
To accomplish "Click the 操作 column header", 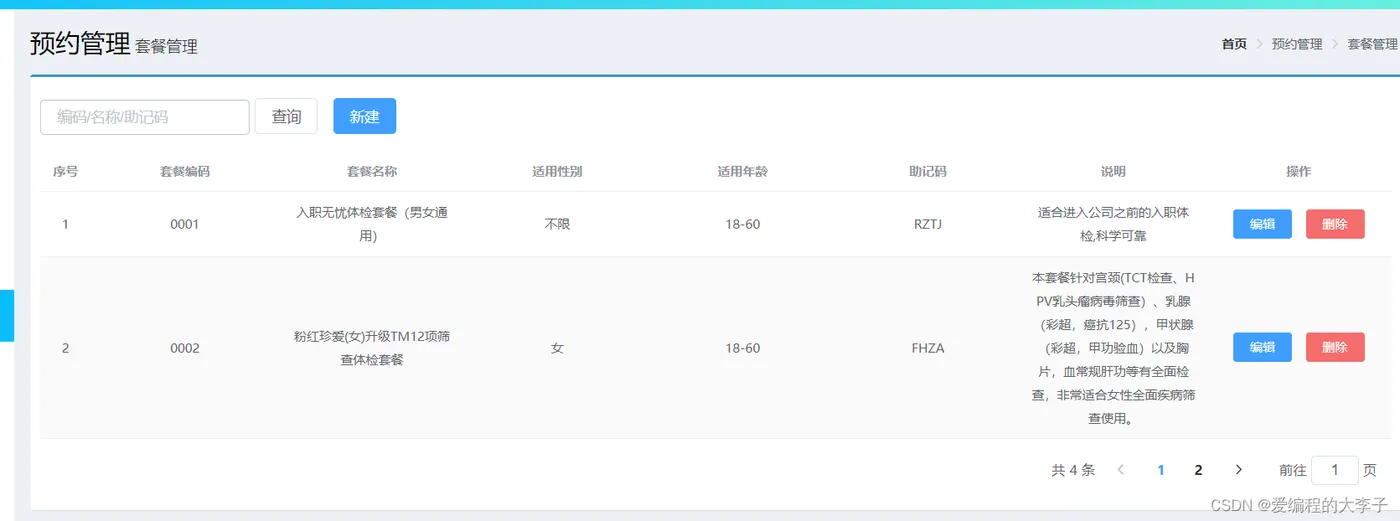I will tap(1299, 171).
